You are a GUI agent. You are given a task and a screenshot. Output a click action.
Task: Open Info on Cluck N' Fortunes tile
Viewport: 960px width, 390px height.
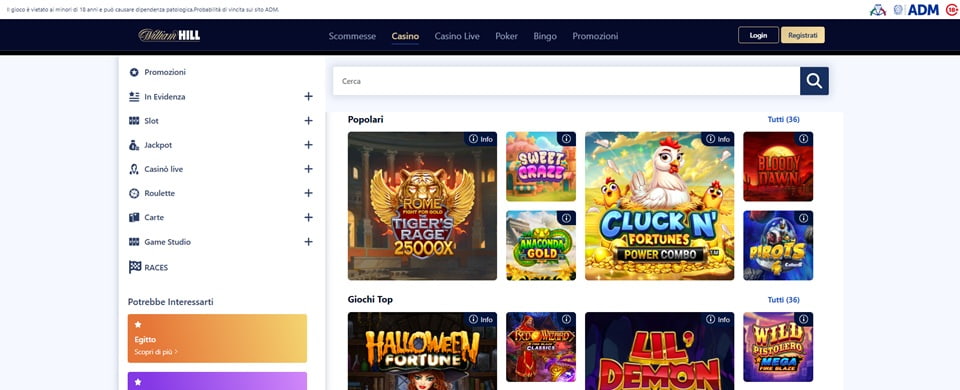pos(718,139)
